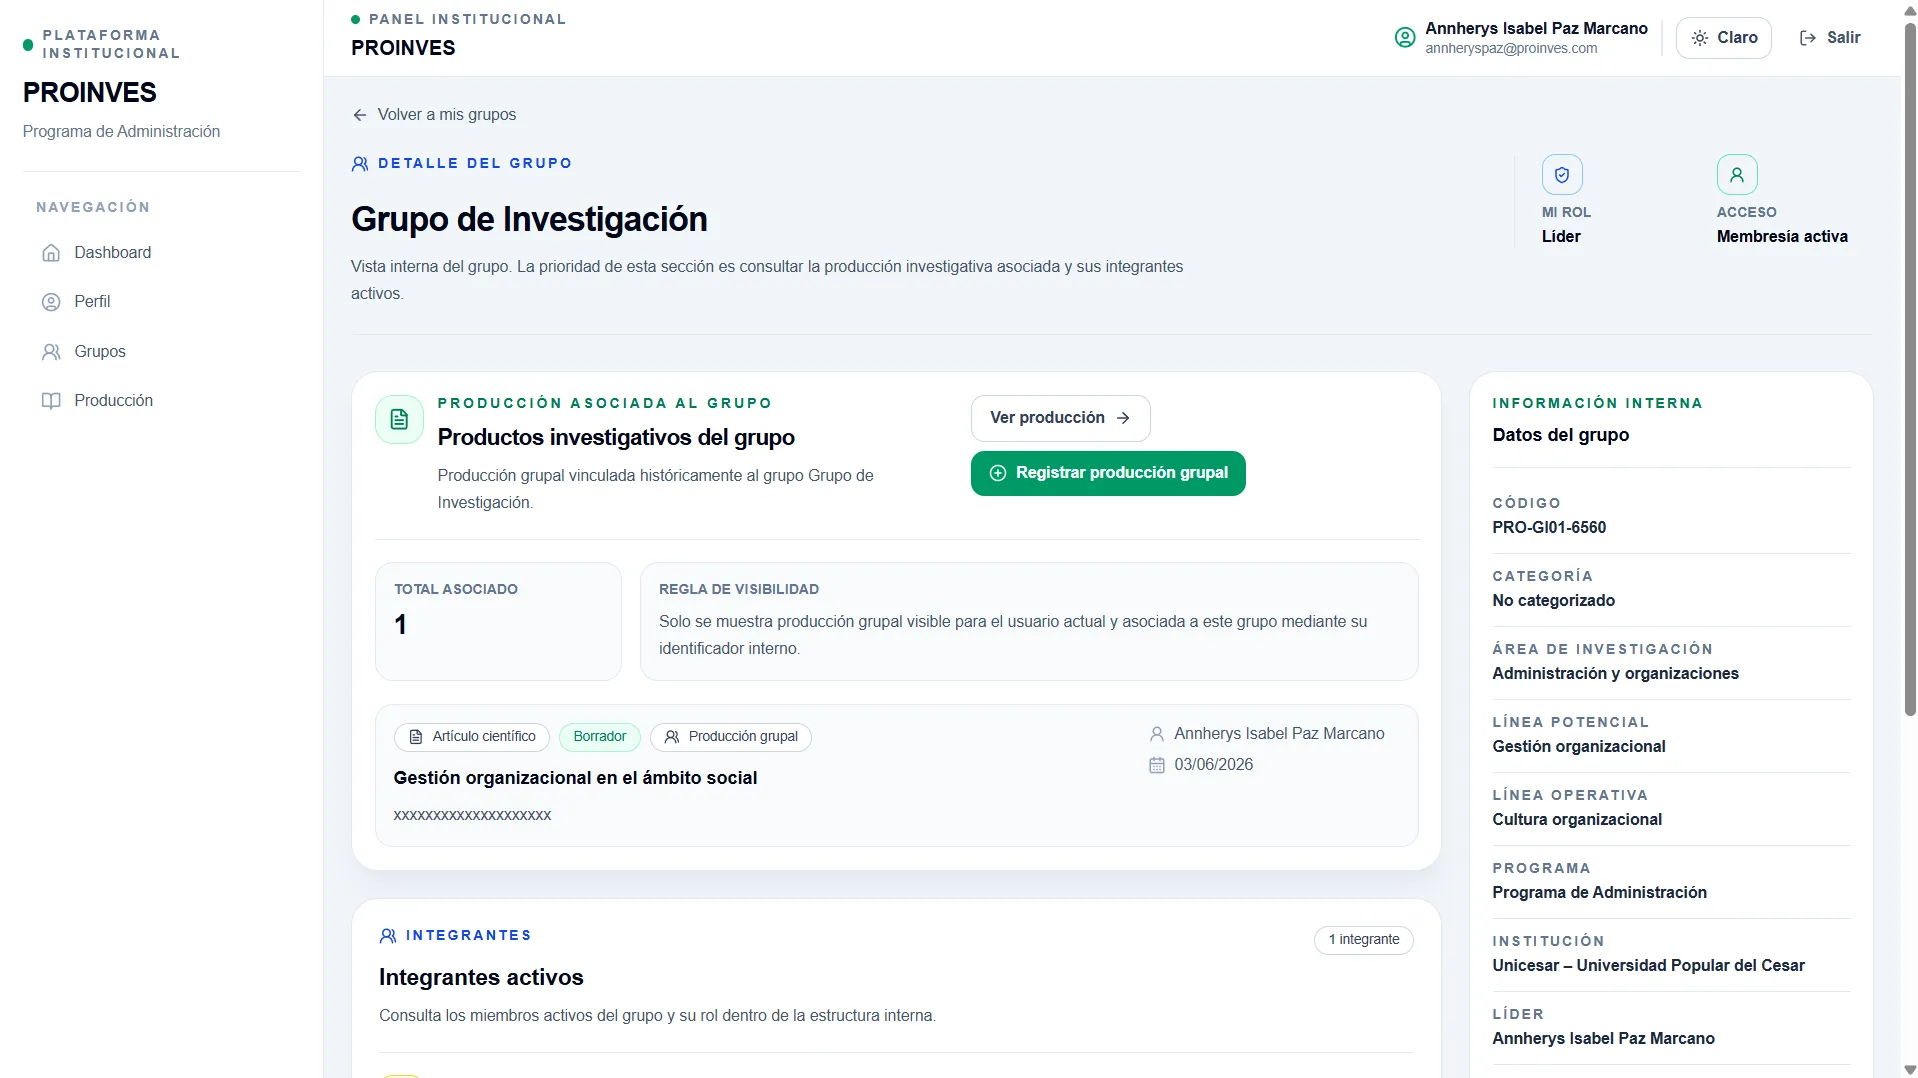
Task: Click Cultura organizacional value
Action: (x=1577, y=820)
